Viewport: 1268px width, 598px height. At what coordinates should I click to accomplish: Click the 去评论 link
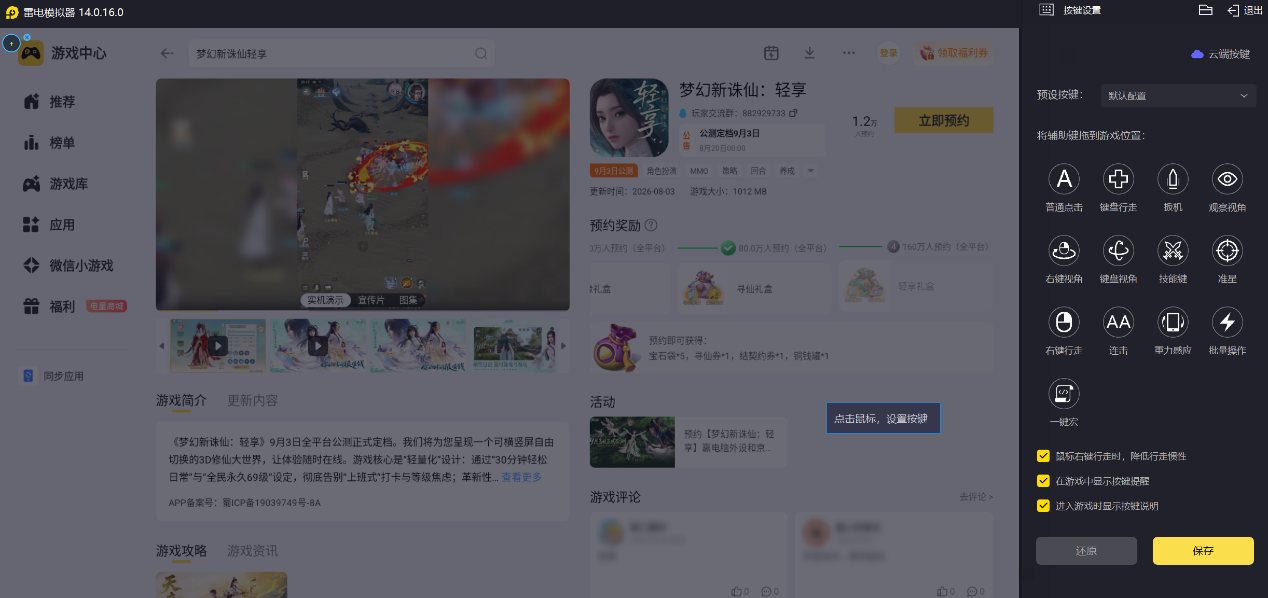tap(976, 497)
